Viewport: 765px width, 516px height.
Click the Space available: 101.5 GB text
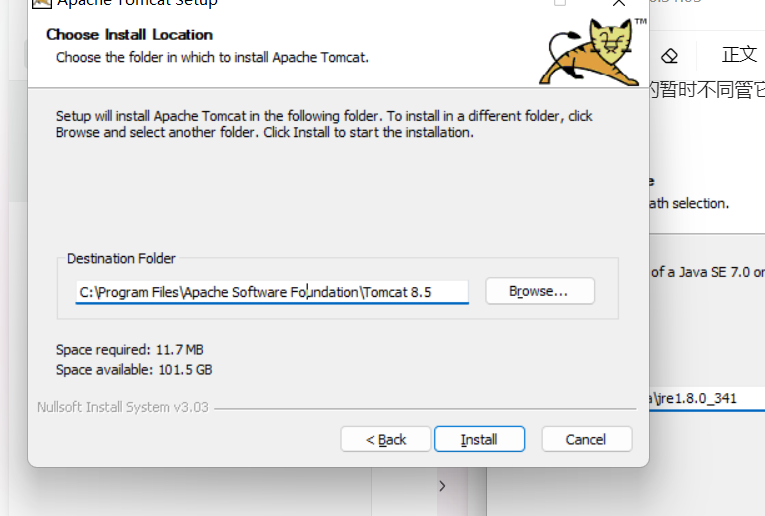click(x=134, y=370)
